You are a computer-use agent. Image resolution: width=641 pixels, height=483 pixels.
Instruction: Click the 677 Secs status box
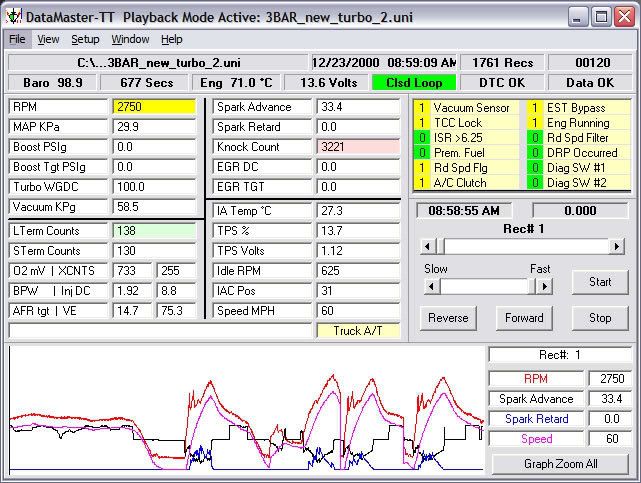pyautogui.click(x=146, y=83)
